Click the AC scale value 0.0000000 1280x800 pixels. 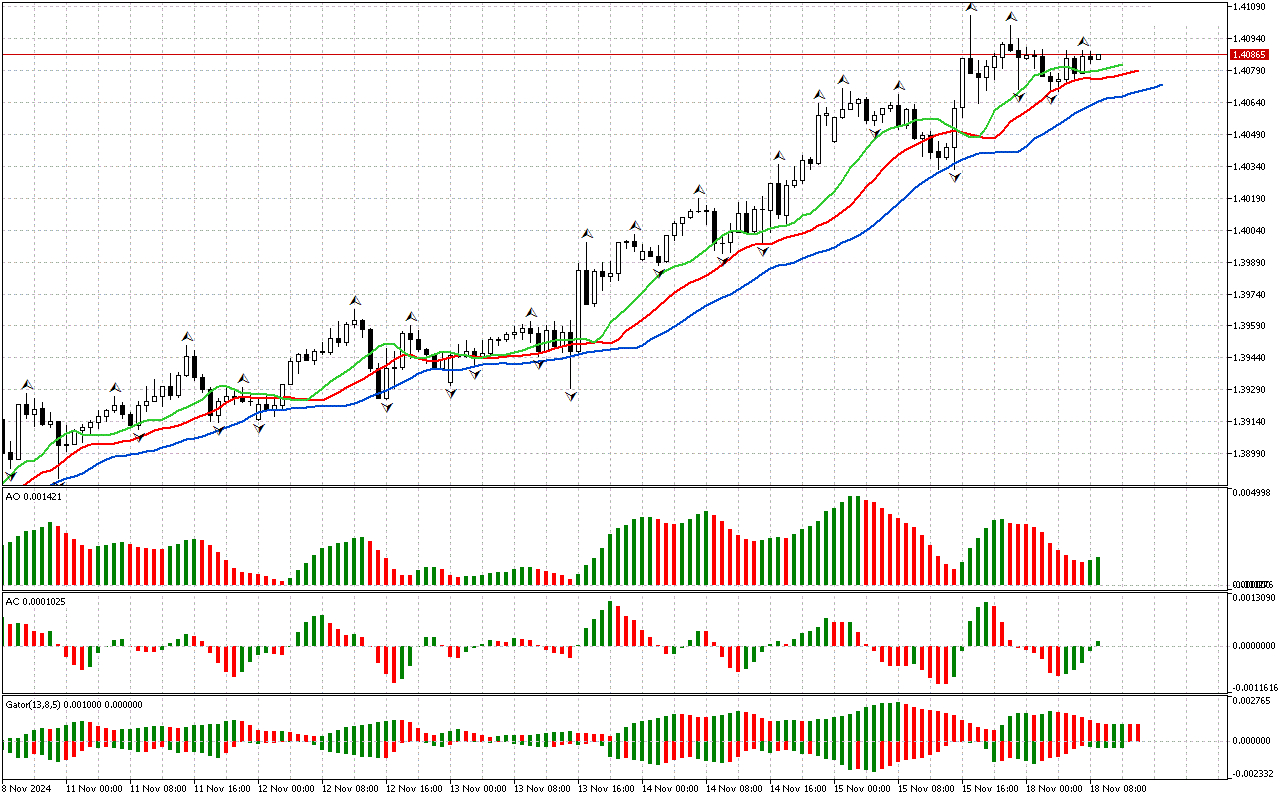click(1254, 646)
